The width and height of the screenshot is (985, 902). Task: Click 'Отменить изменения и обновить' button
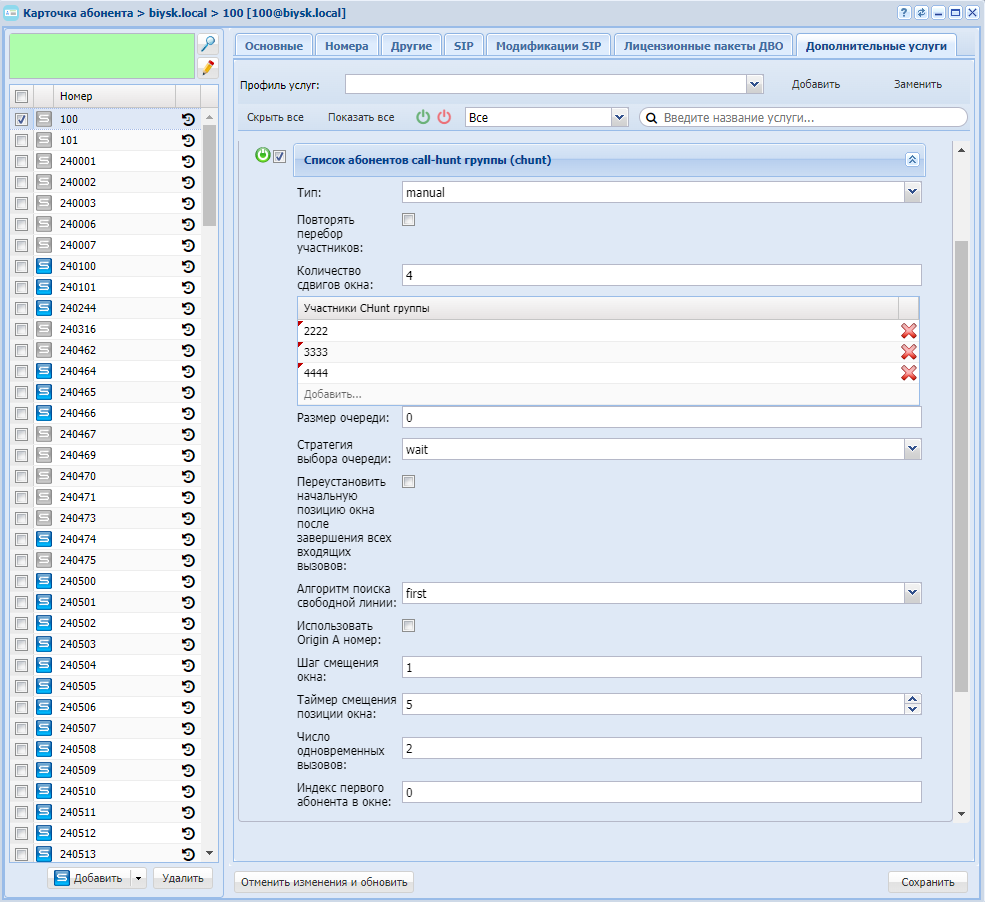tap(323, 882)
